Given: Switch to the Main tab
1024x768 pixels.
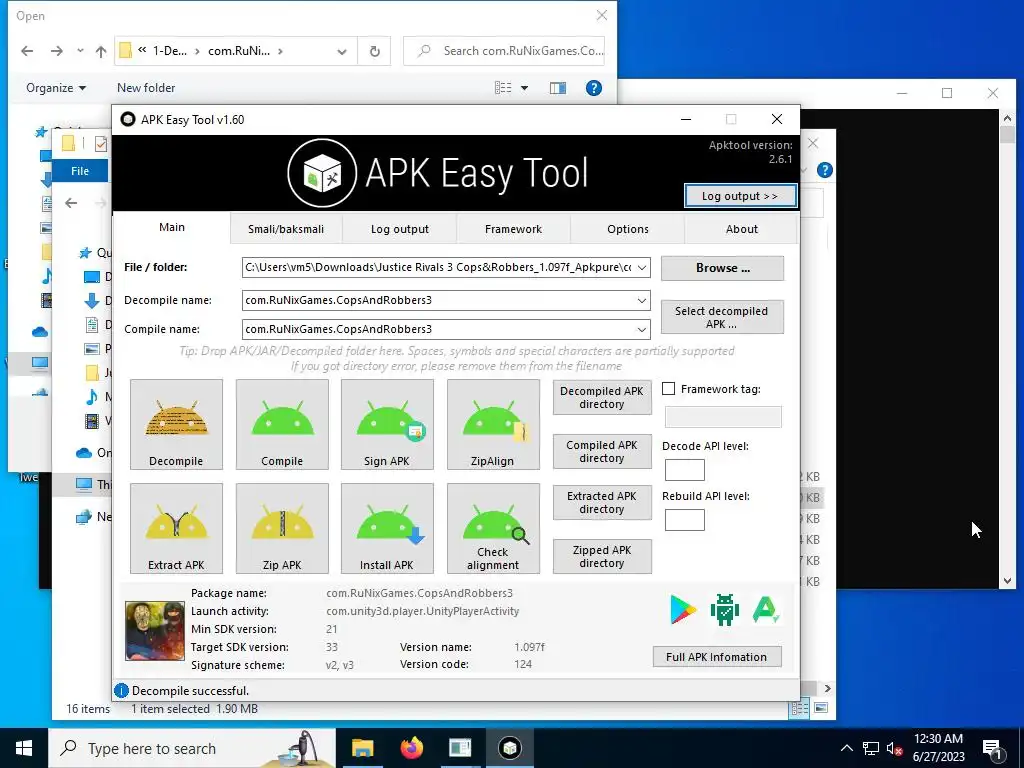Looking at the screenshot, I should (x=172, y=227).
